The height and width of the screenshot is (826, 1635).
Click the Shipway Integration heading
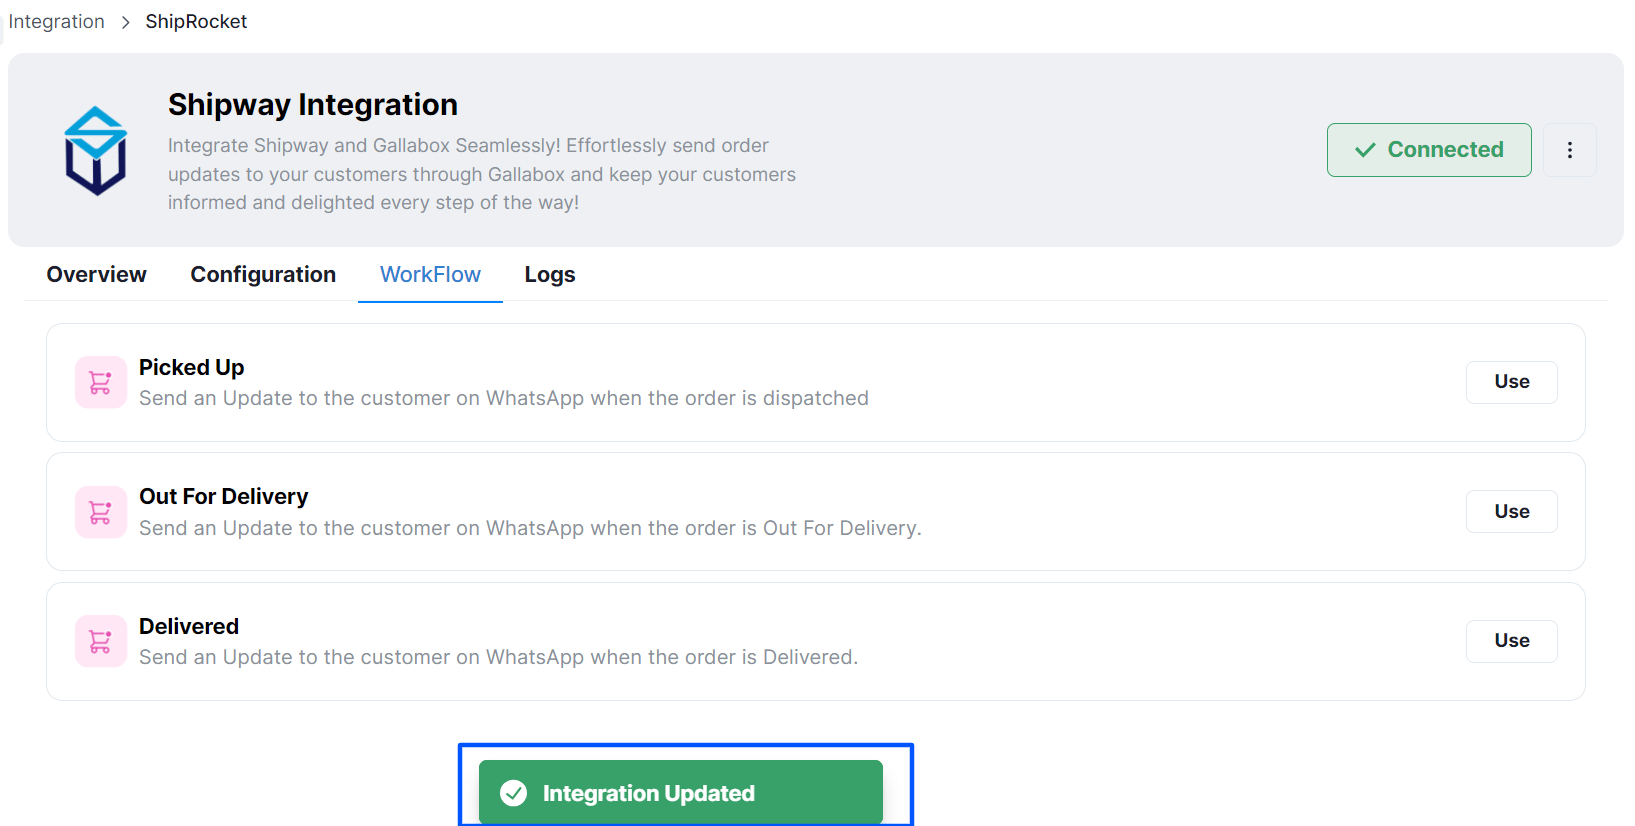(x=313, y=104)
